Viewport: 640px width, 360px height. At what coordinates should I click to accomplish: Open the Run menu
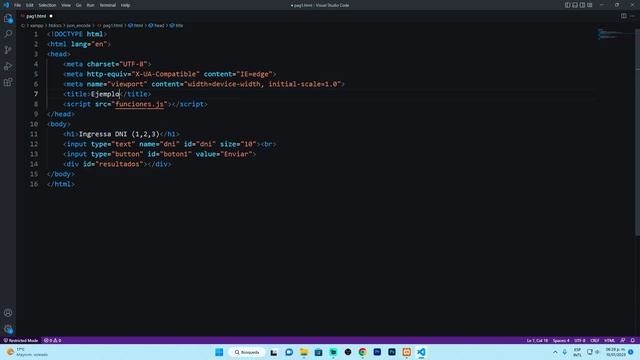91,5
